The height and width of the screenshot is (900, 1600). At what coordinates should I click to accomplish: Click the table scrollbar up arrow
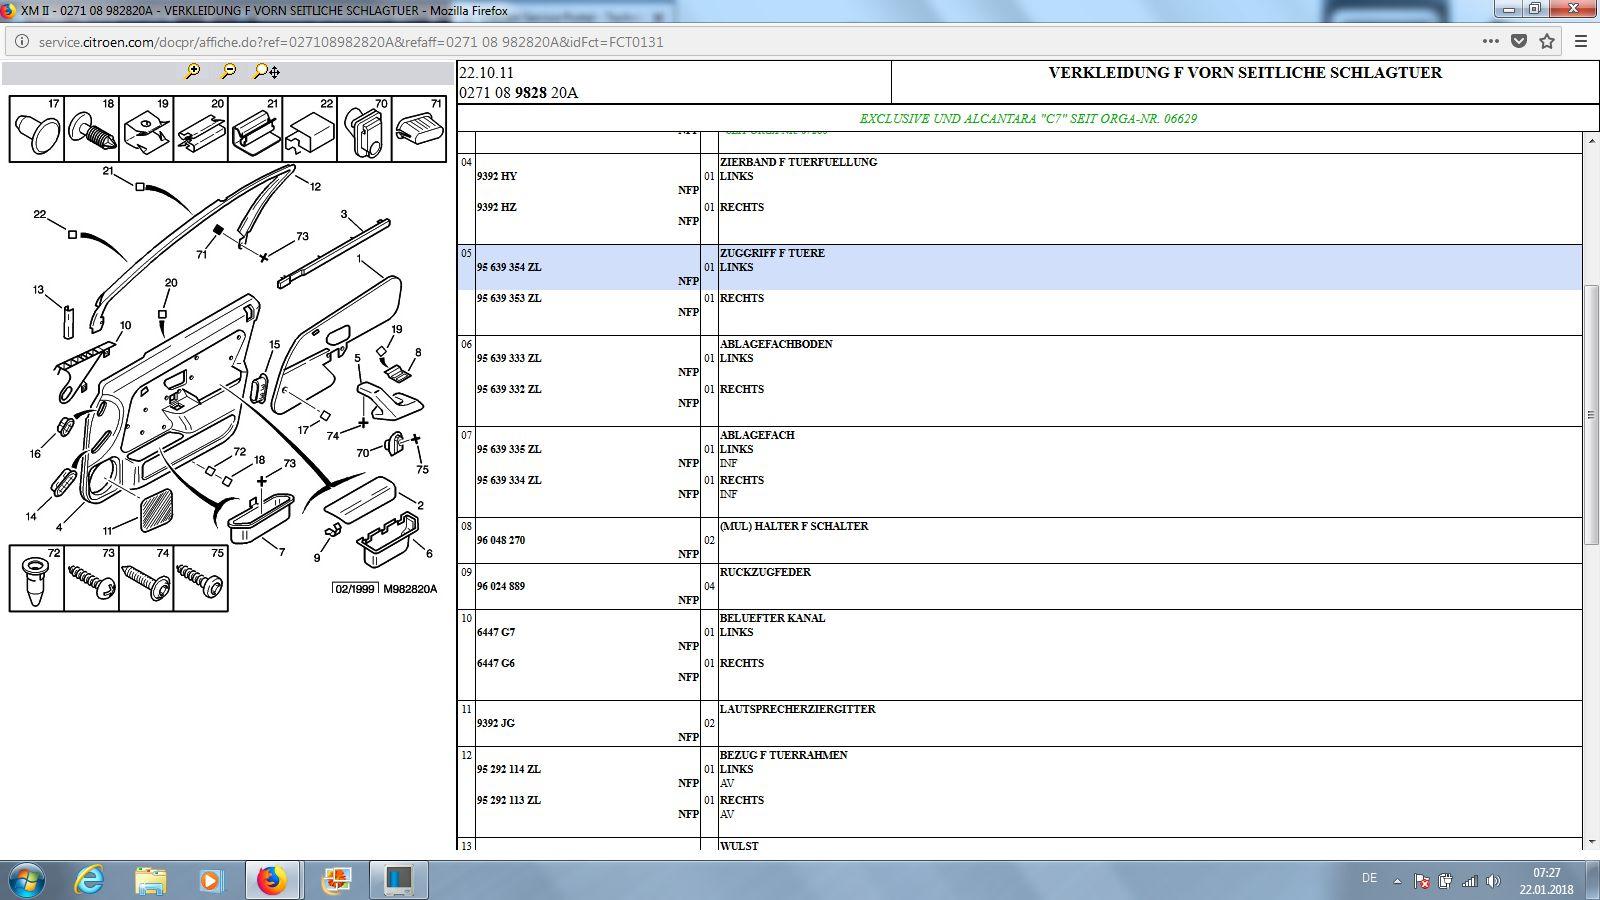(1590, 142)
